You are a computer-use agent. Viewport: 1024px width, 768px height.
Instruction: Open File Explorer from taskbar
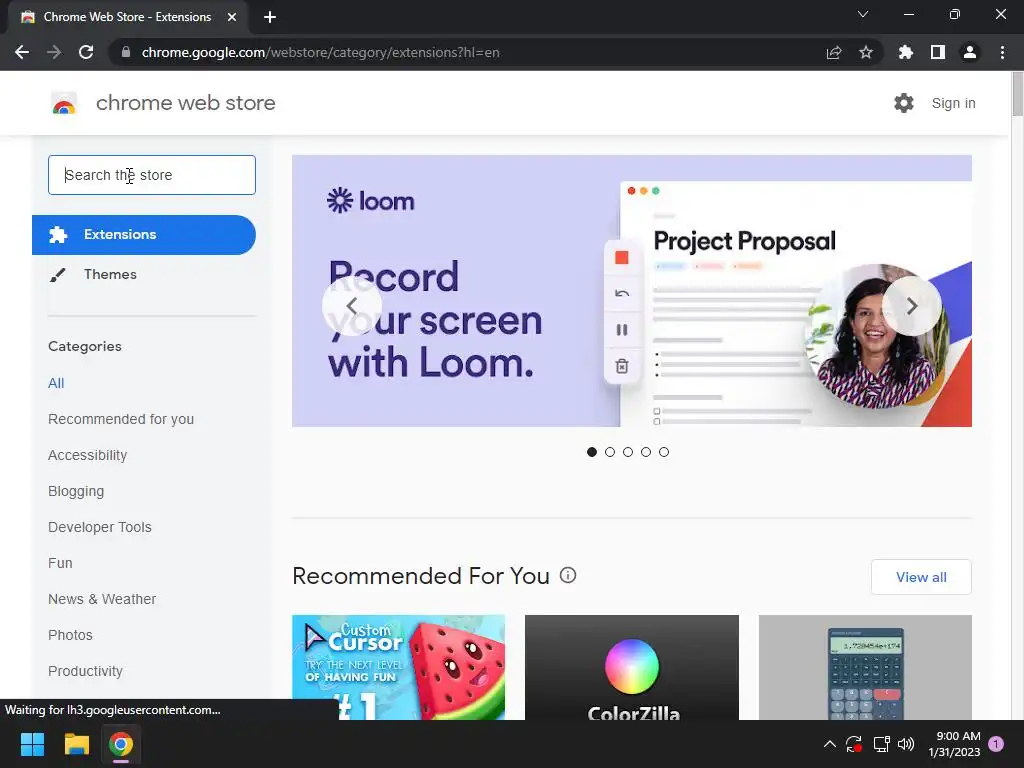pos(76,744)
